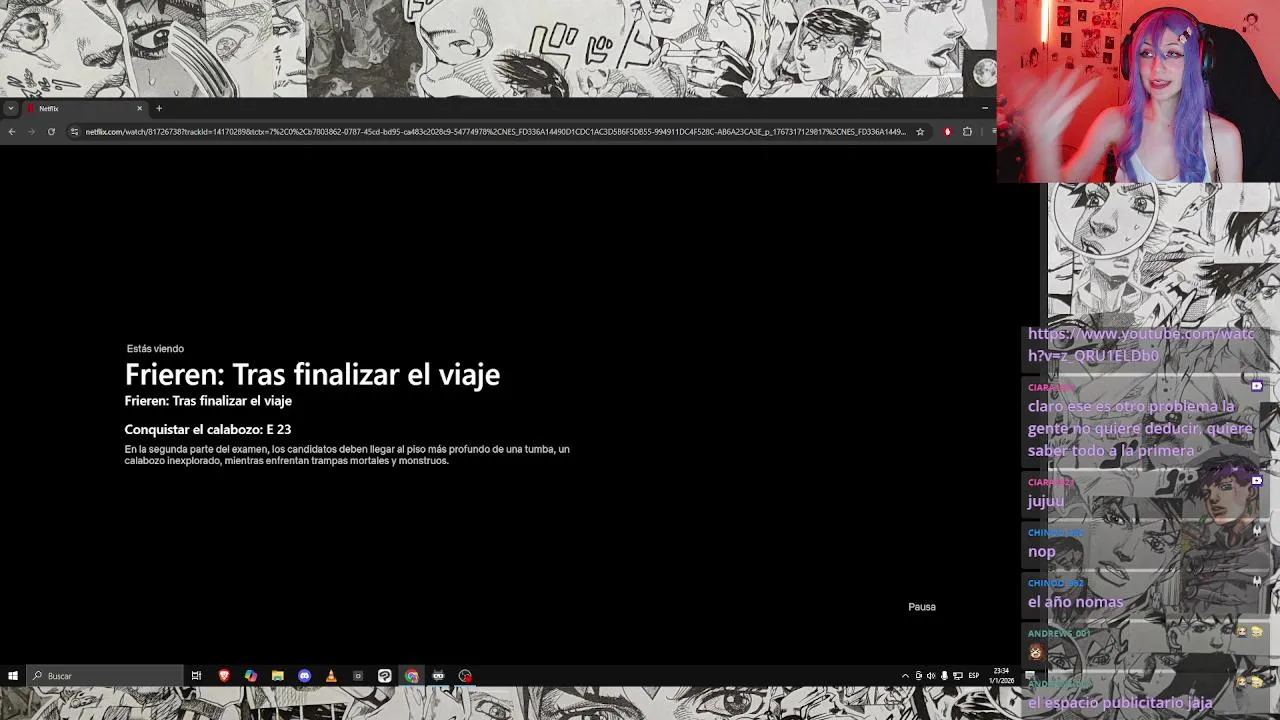Go back in browser history
The image size is (1280, 720).
coord(12,131)
